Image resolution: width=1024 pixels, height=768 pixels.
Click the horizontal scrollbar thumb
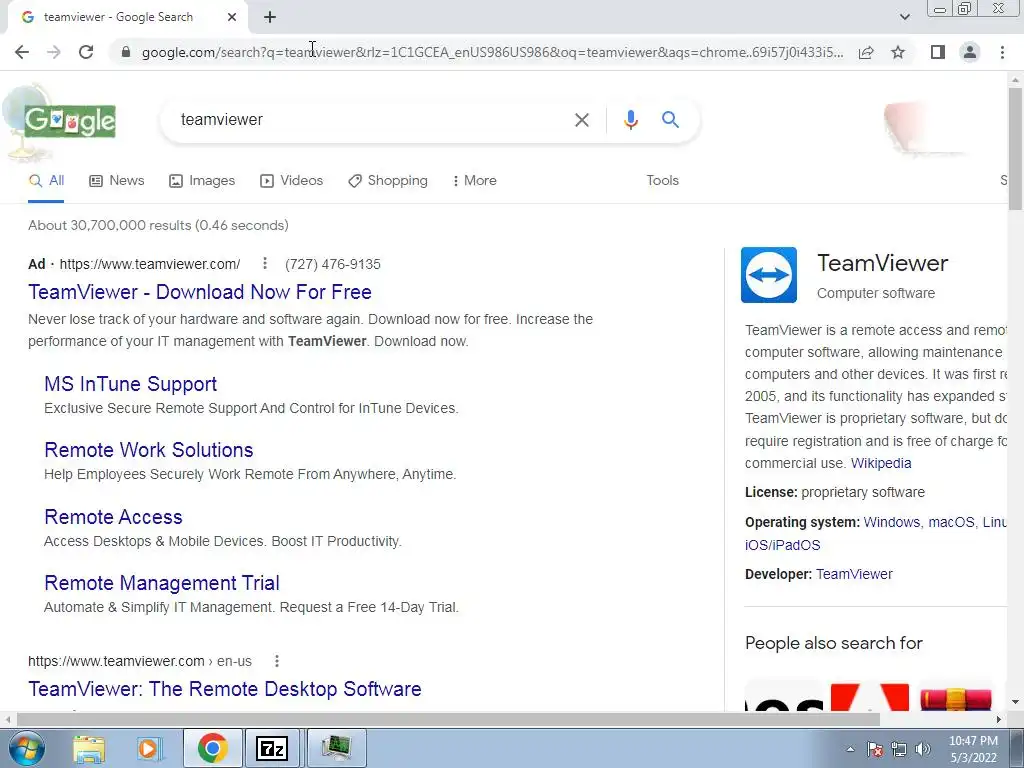coord(448,719)
